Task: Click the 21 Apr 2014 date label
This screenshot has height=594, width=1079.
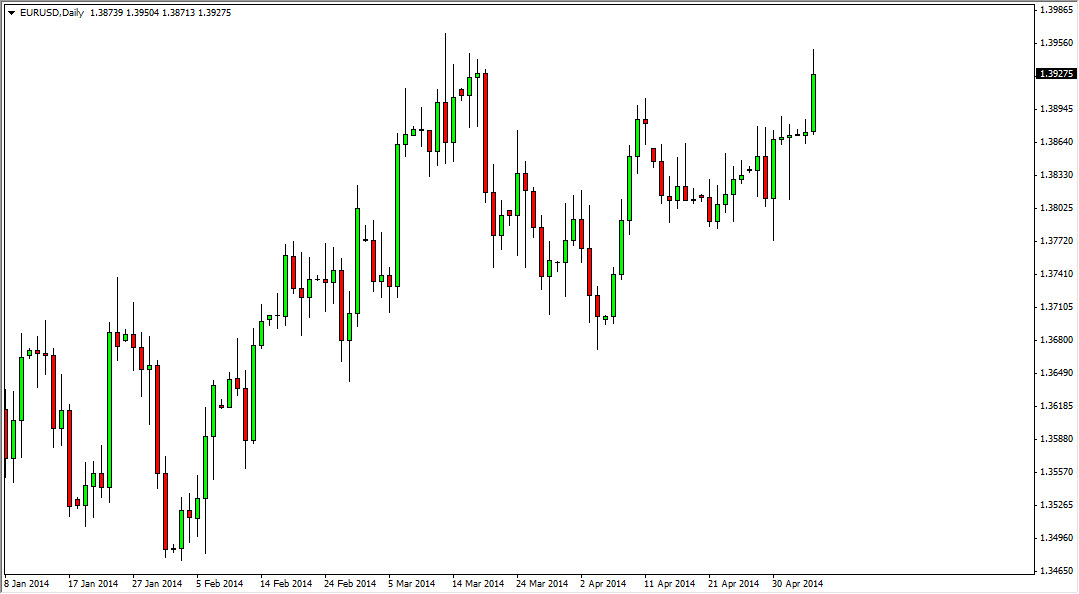Action: [734, 584]
